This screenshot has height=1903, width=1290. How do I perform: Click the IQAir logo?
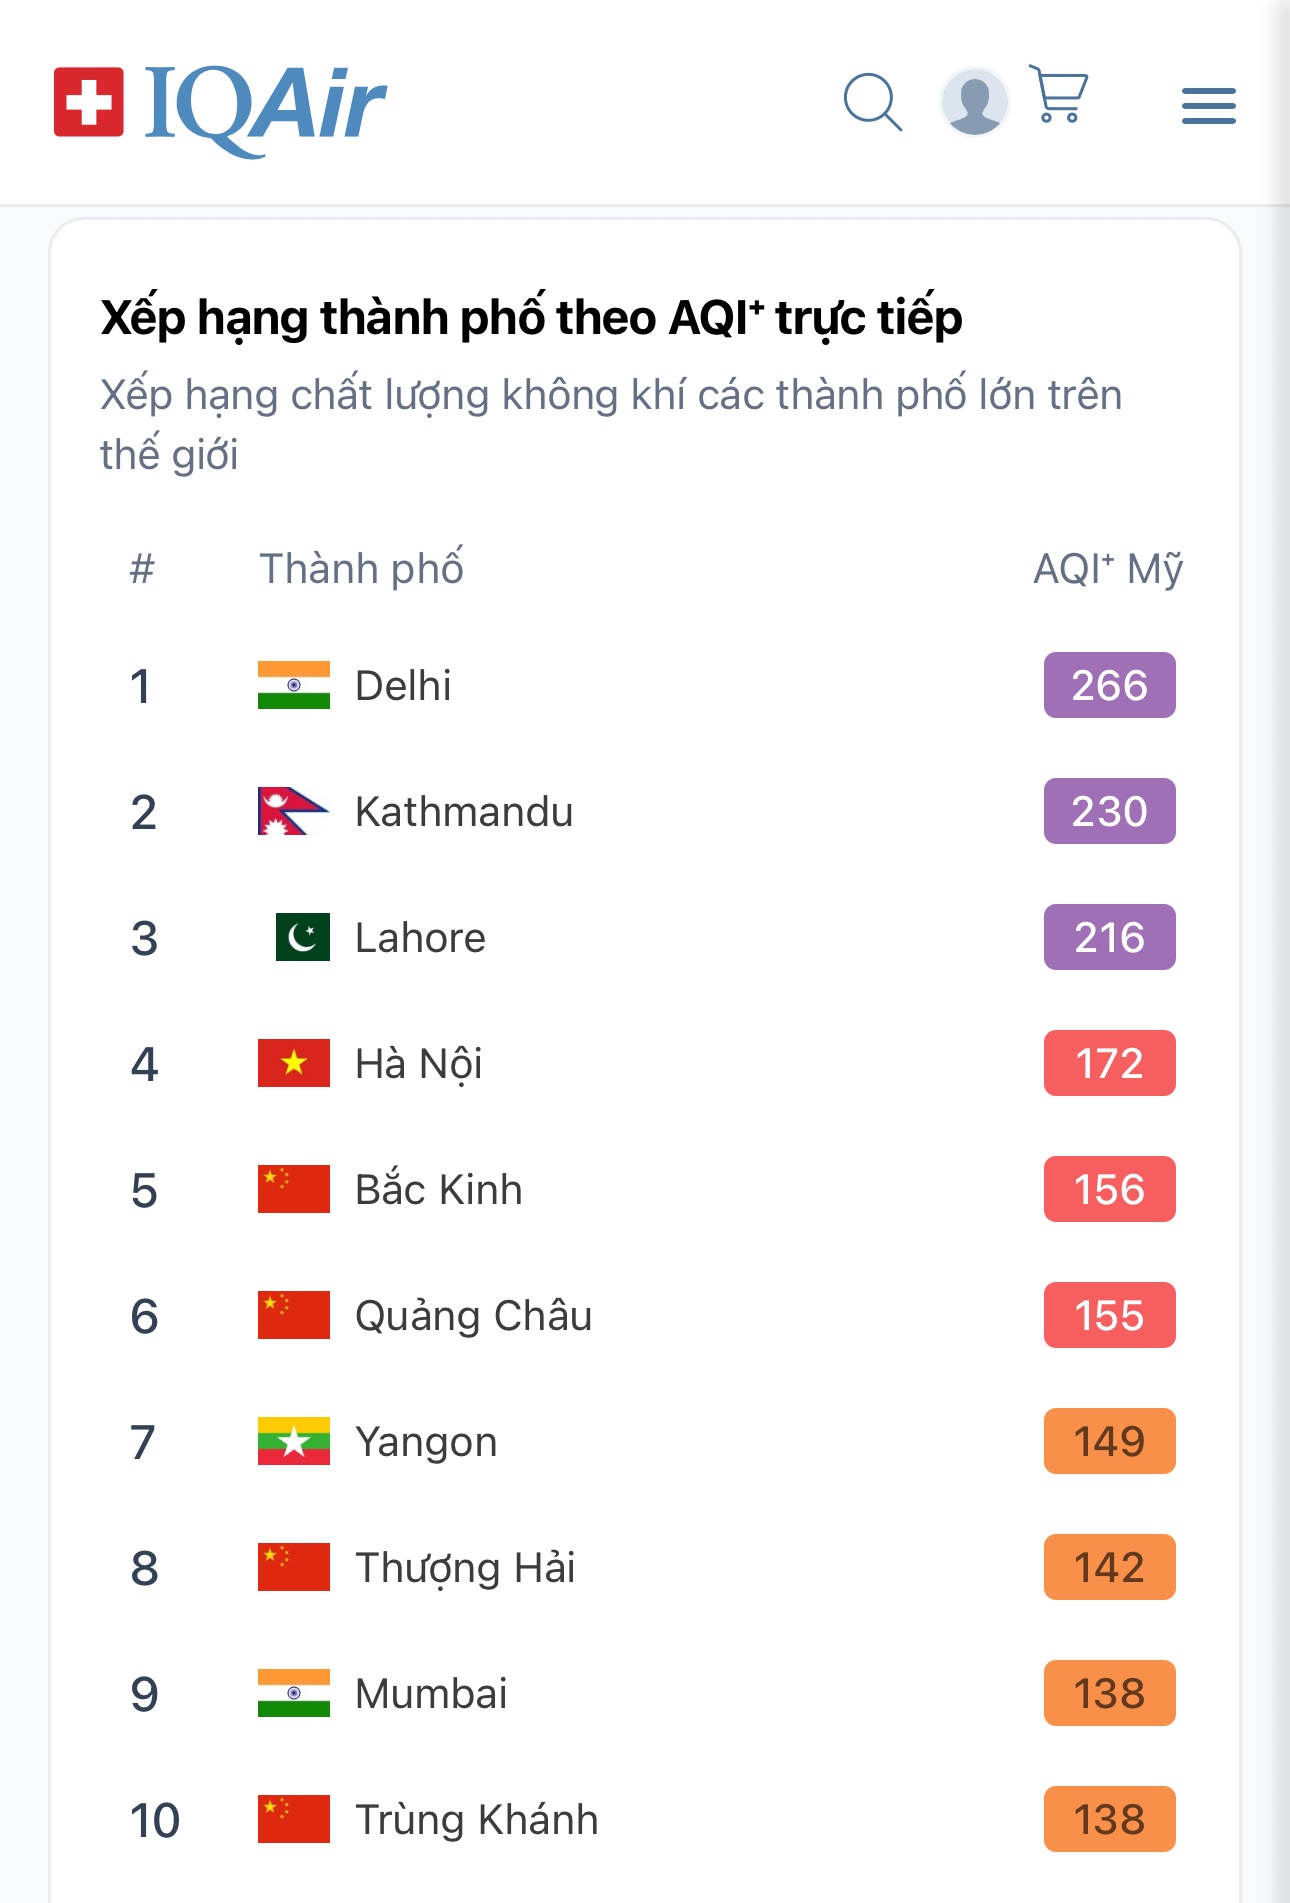[220, 105]
